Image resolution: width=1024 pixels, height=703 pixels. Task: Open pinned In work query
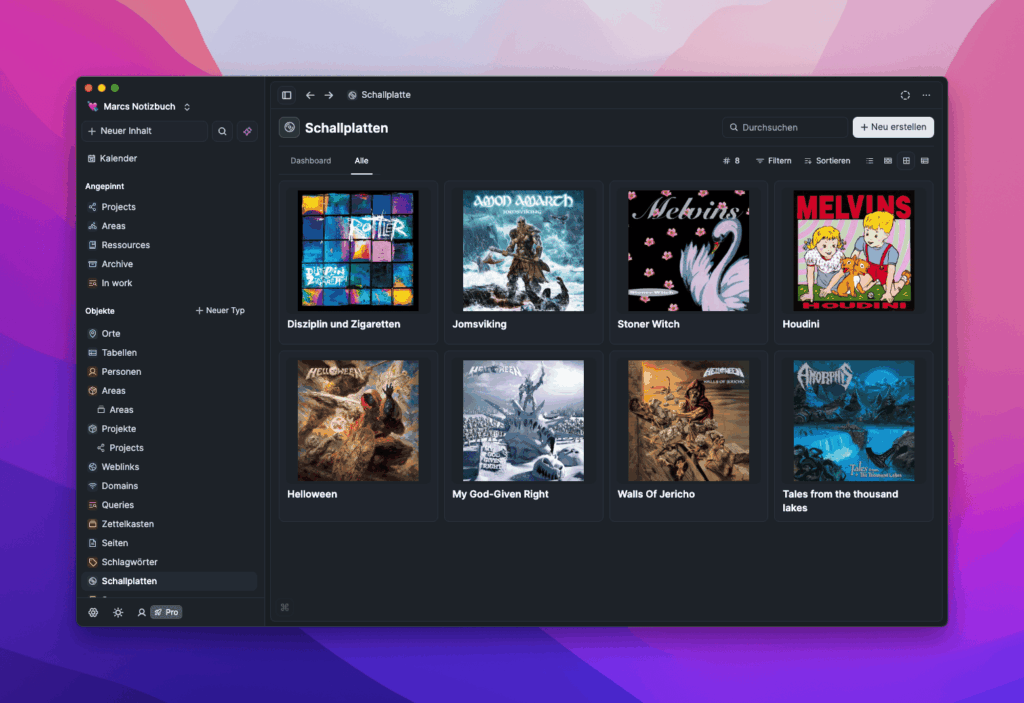tap(169, 283)
